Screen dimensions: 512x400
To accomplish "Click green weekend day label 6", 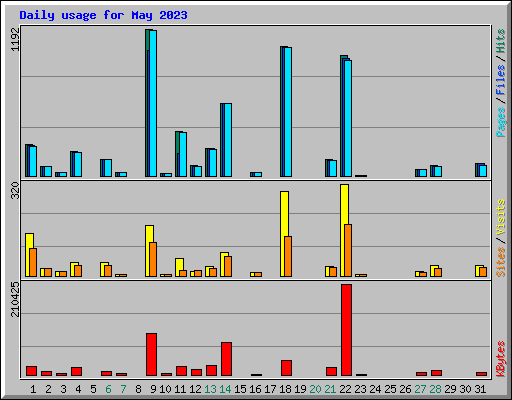I will tap(108, 389).
